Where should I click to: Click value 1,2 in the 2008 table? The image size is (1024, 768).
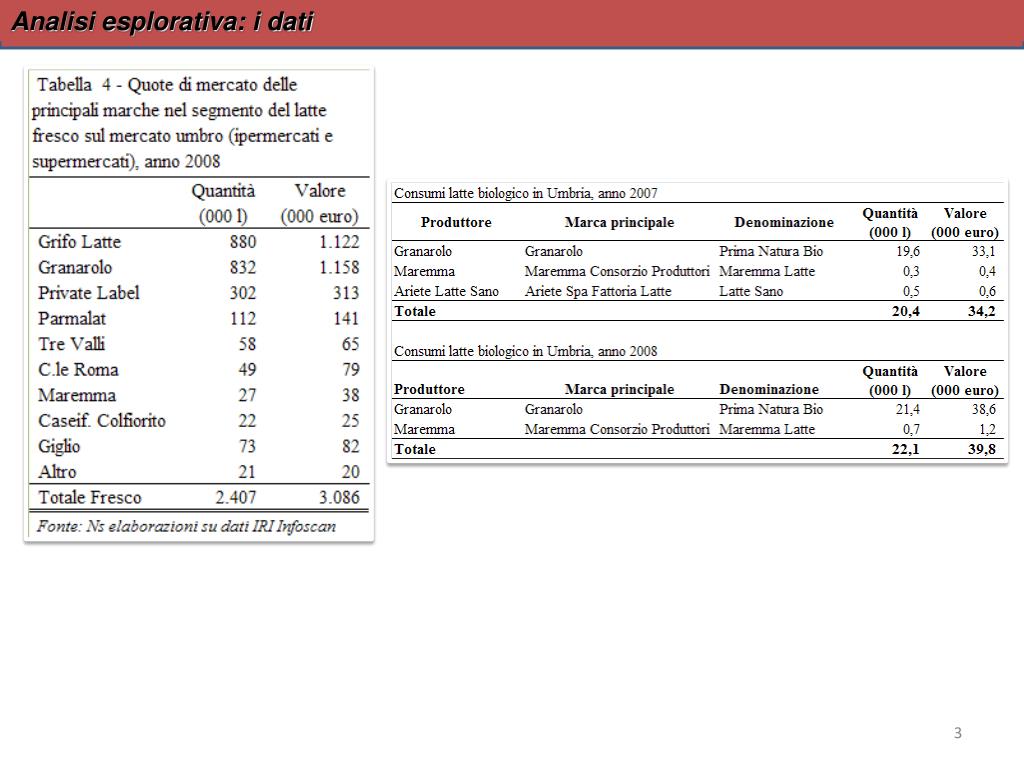coord(987,430)
